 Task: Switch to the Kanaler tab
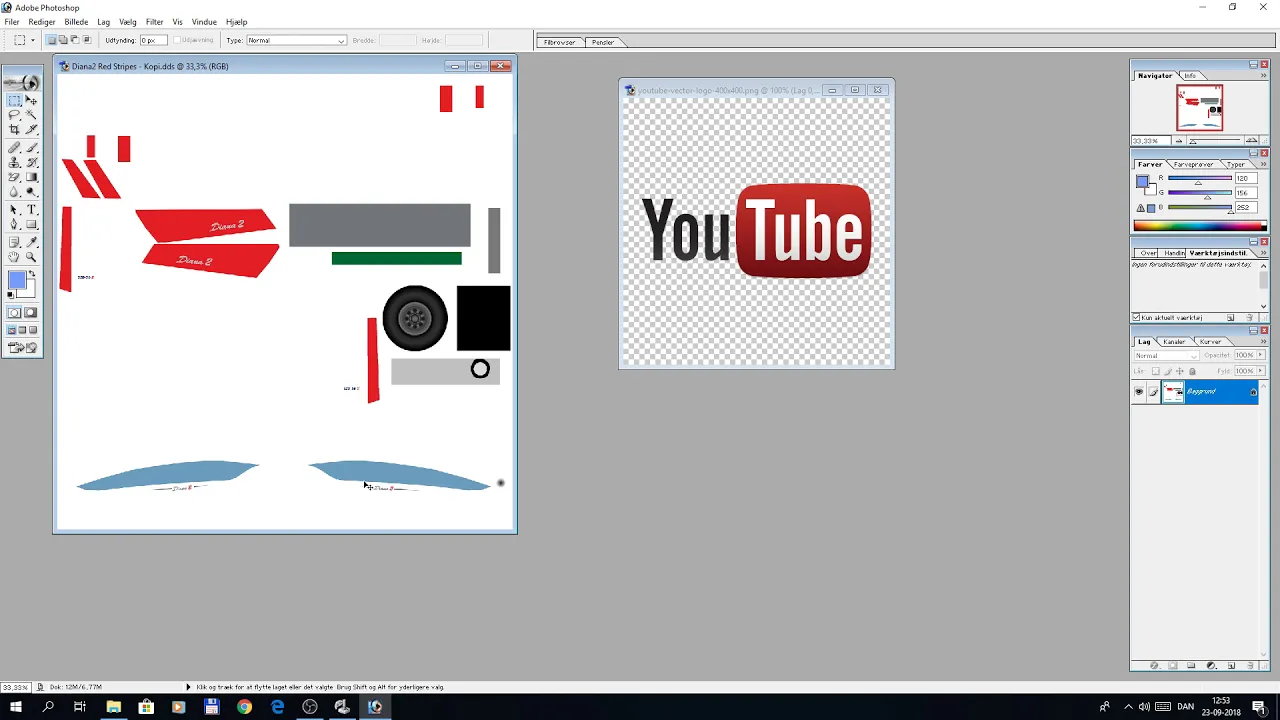[1174, 341]
